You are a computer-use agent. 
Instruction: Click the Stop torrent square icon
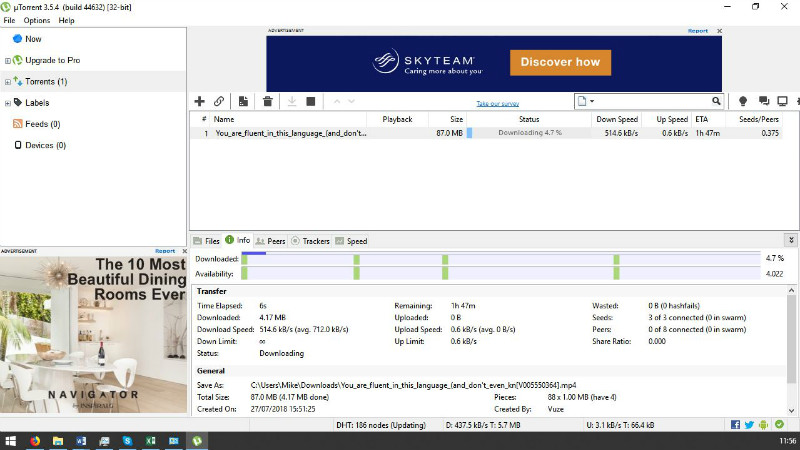[311, 101]
